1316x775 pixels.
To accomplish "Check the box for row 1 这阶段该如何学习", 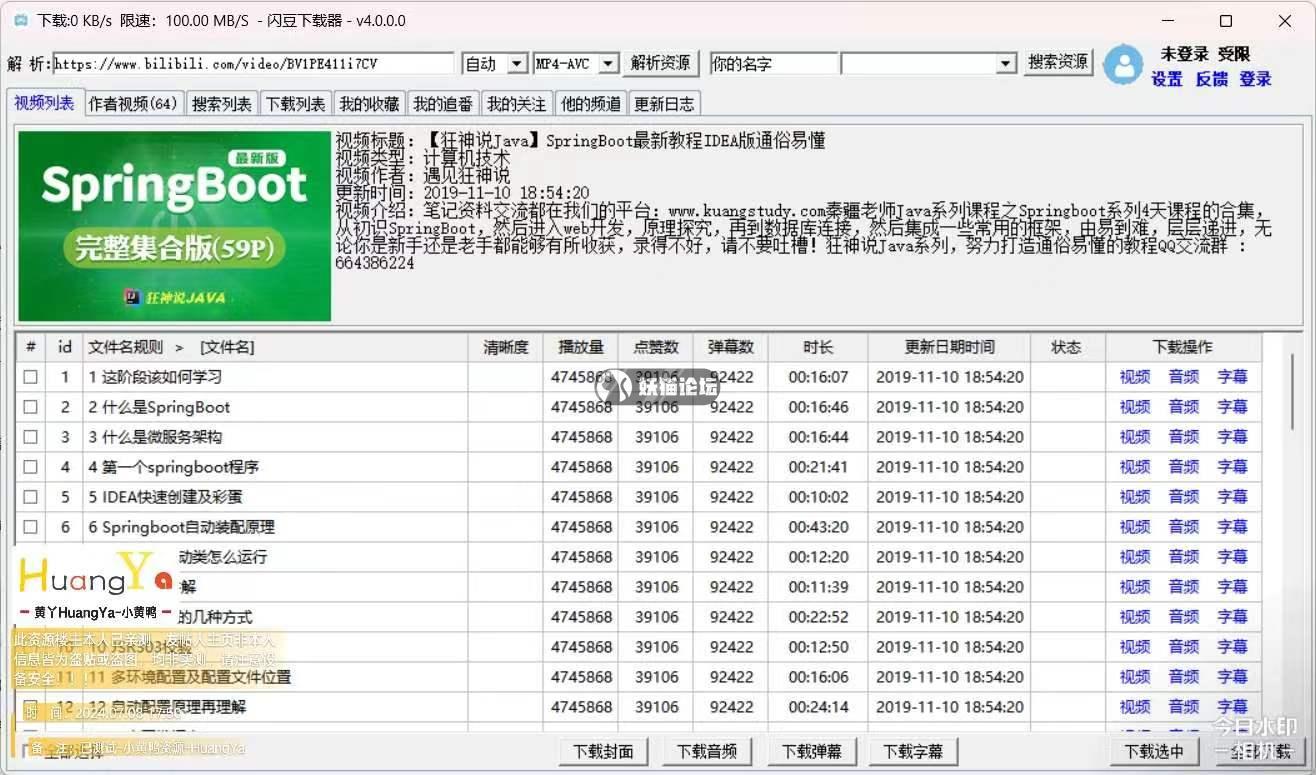I will coord(31,377).
